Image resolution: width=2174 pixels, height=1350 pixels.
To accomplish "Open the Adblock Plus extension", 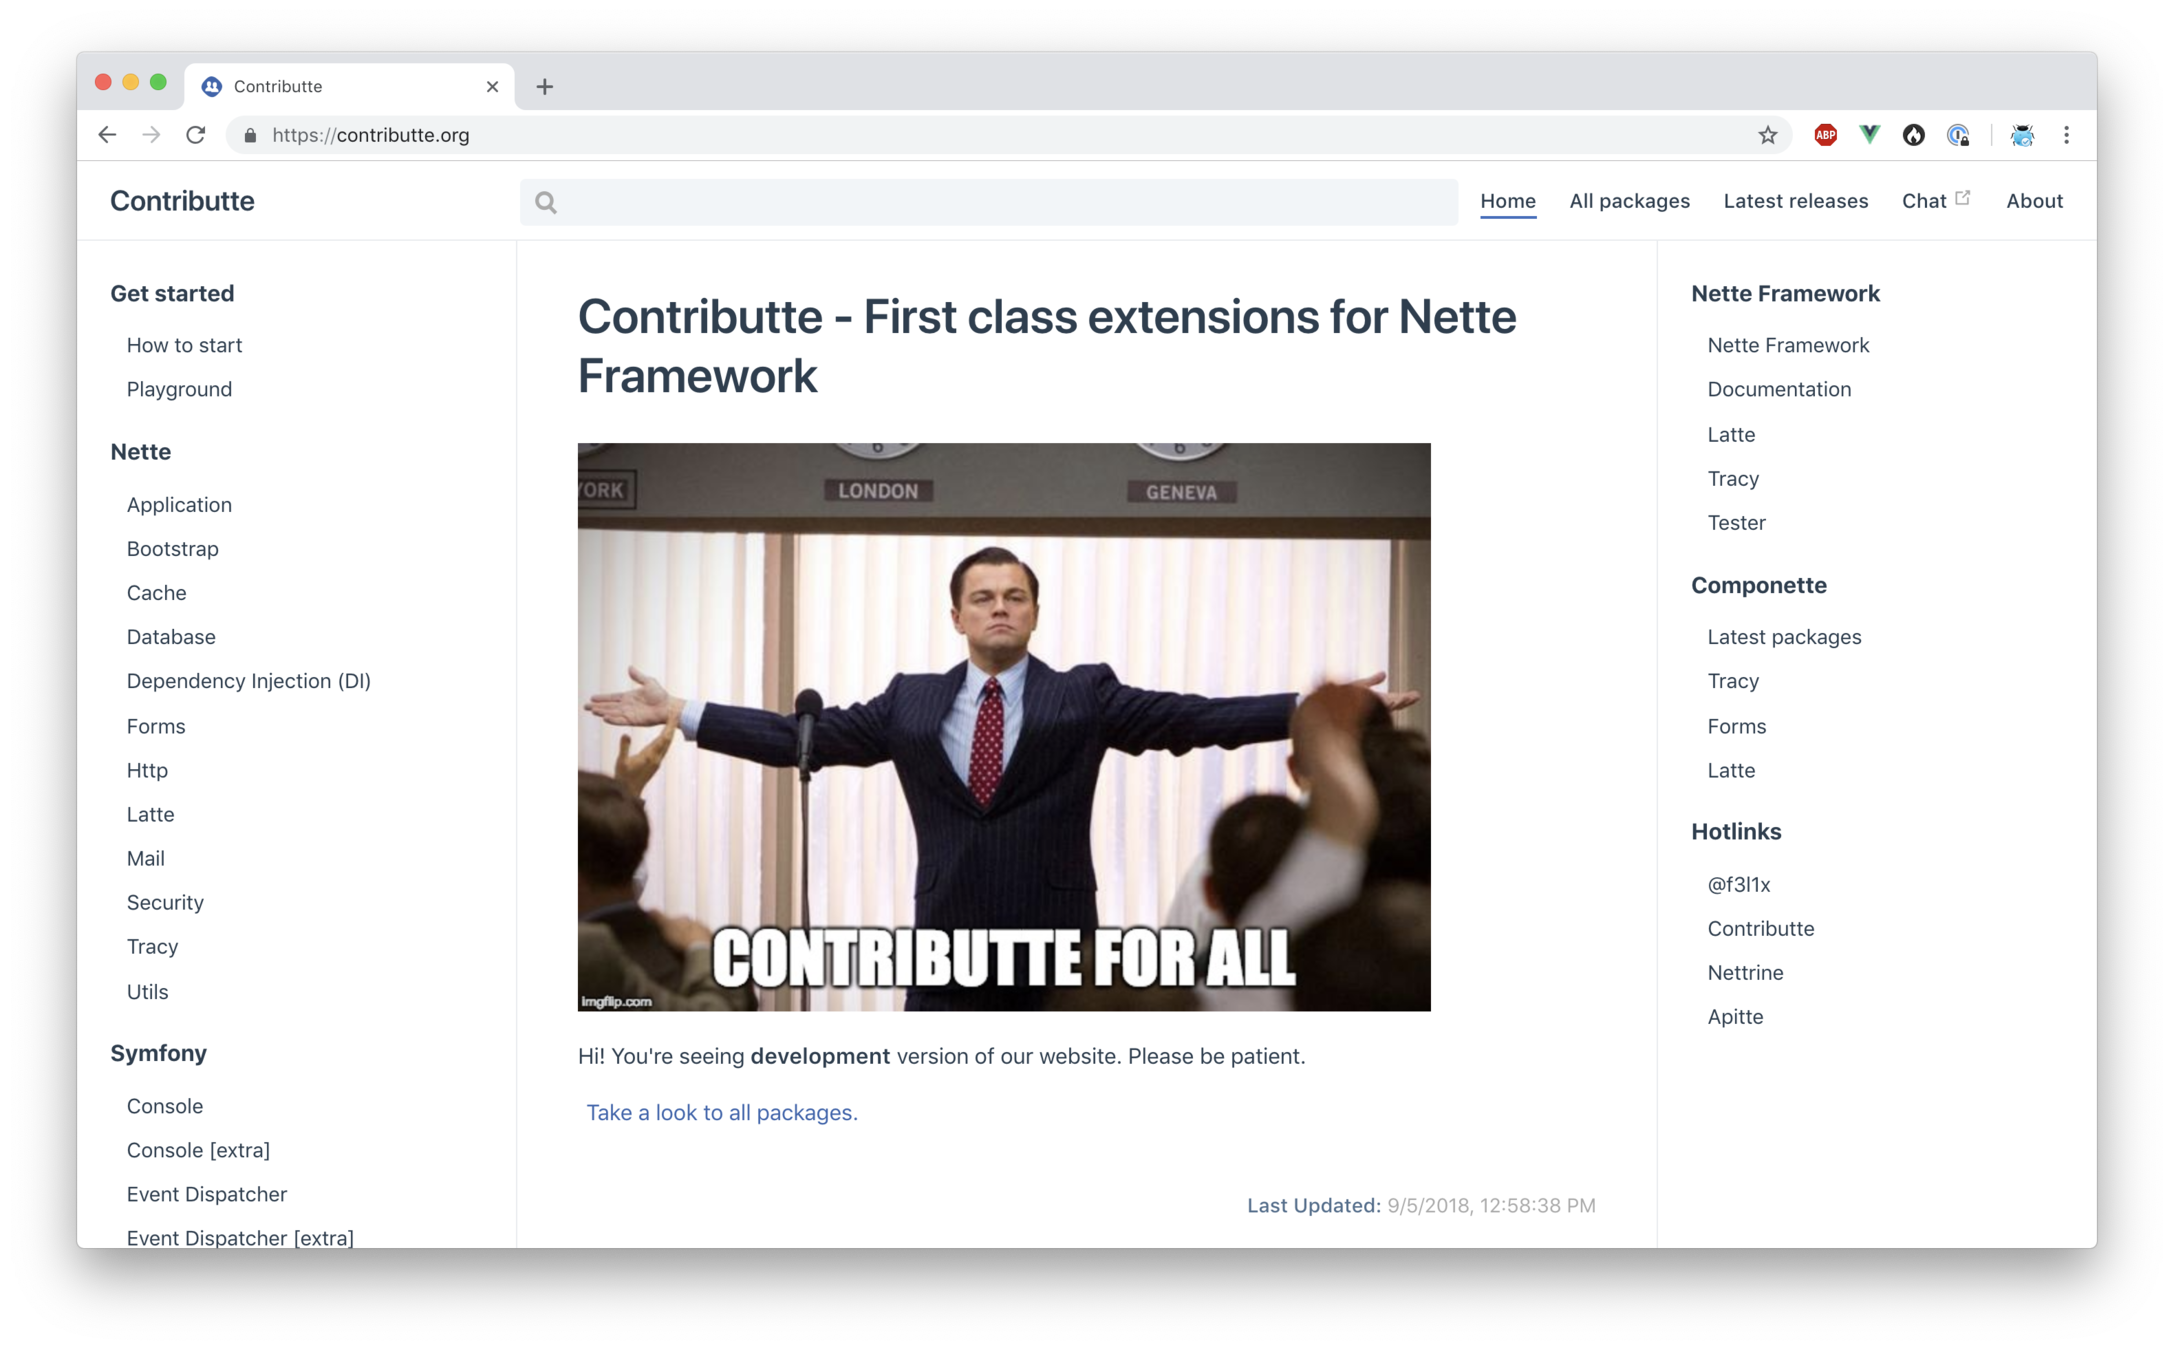I will 1825,135.
